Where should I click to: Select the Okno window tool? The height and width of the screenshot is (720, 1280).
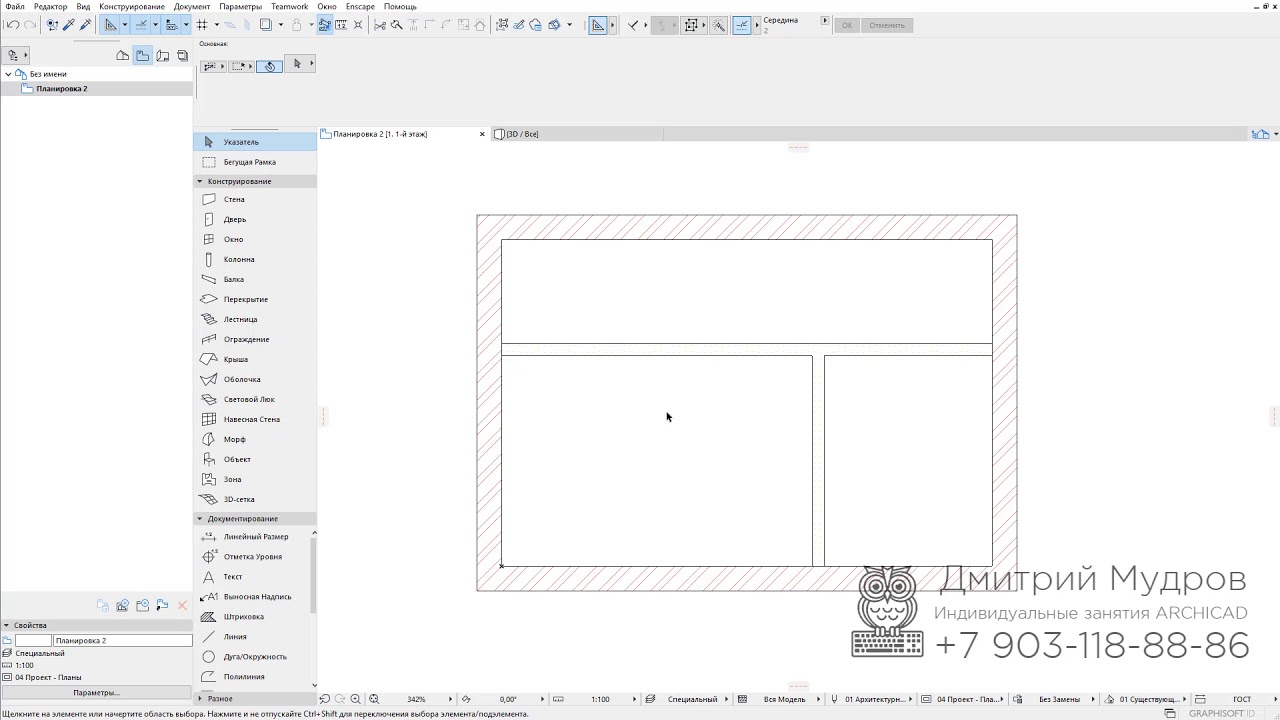click(255, 239)
